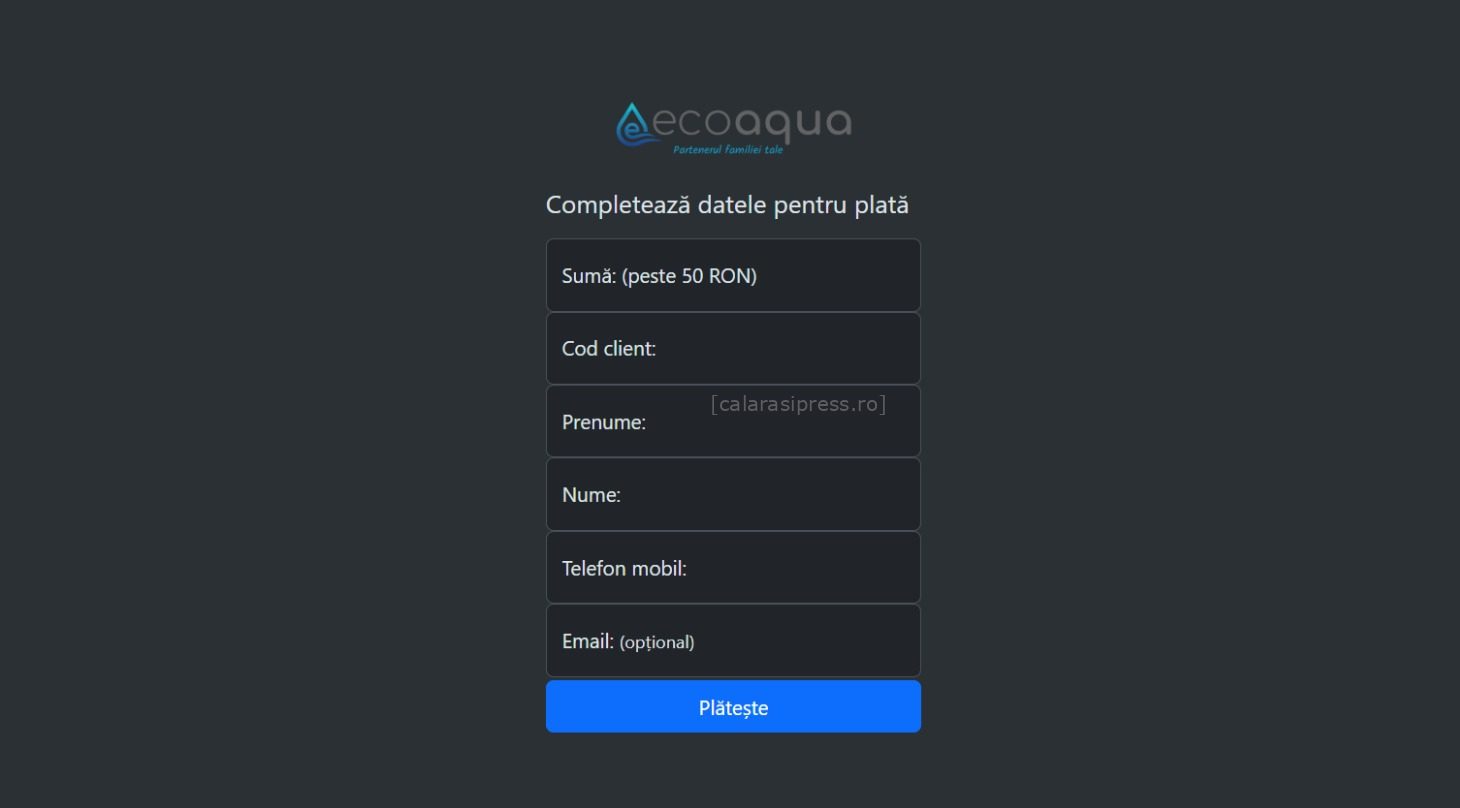The height and width of the screenshot is (808, 1460).
Task: Click the "(peste 50 RON)" hint text
Action: click(x=689, y=276)
